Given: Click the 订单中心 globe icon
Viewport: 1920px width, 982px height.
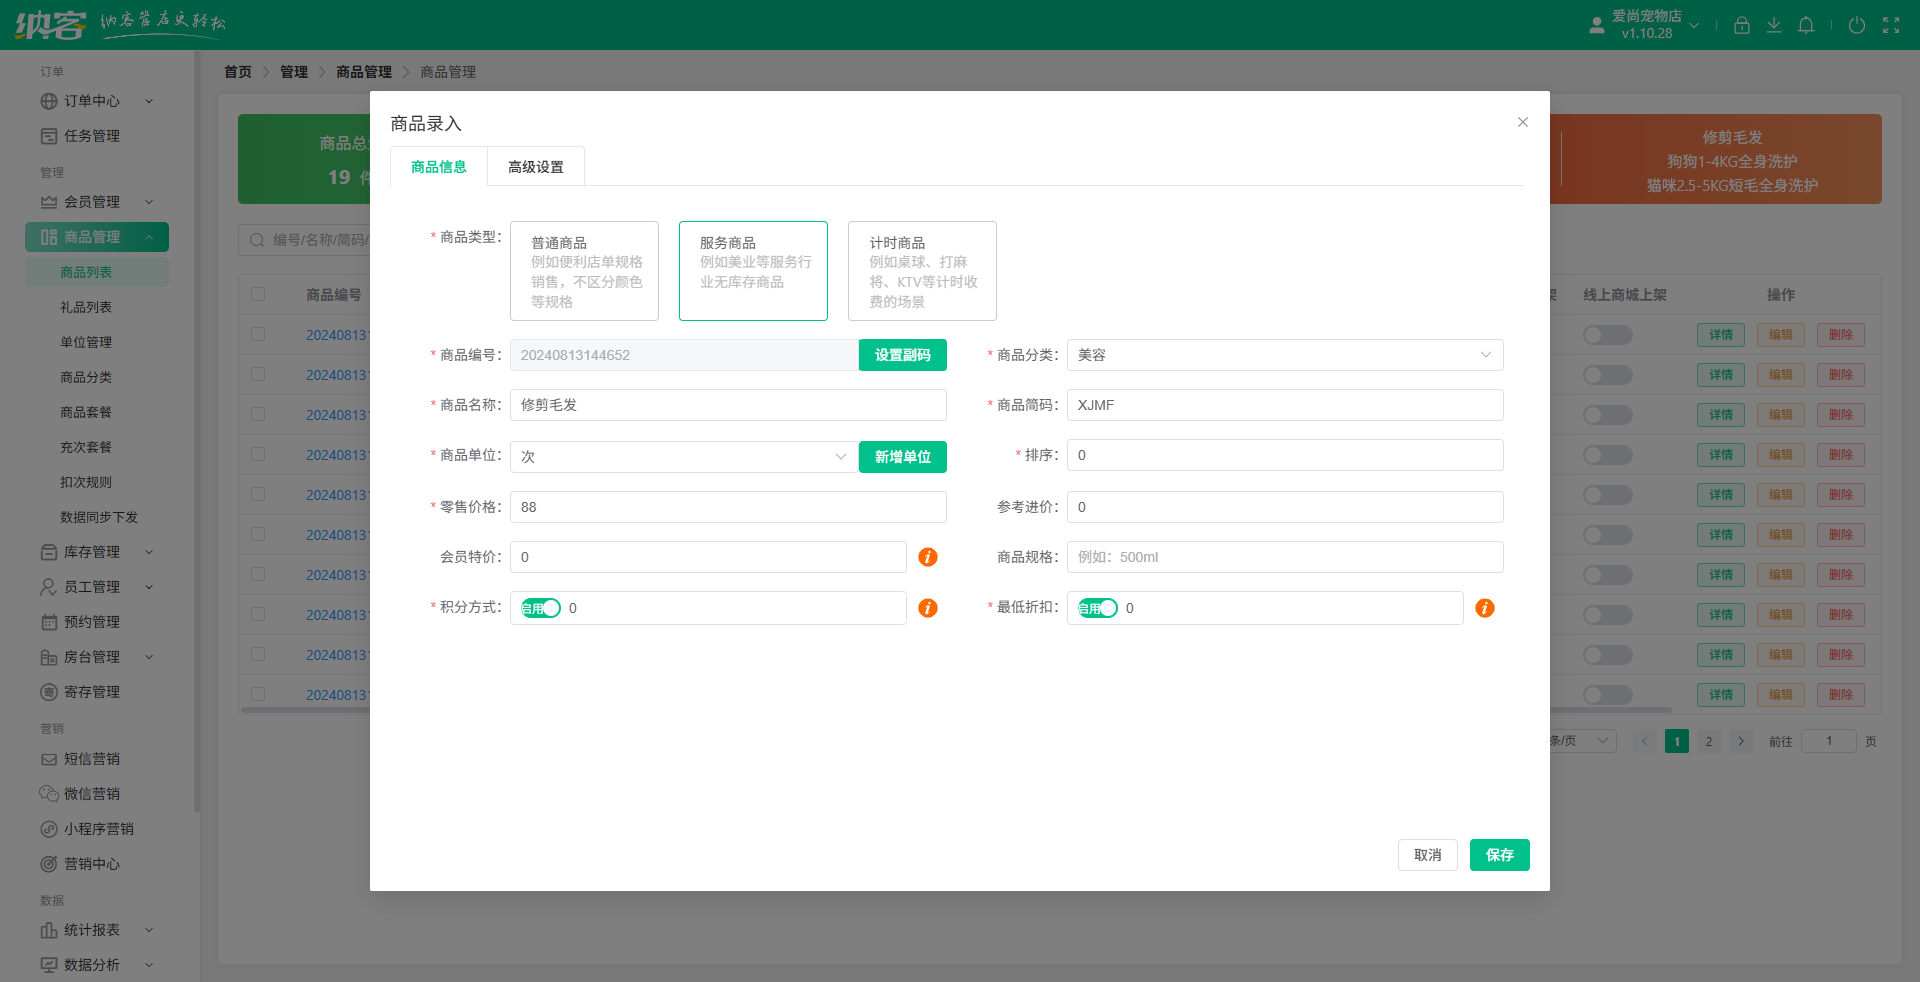Looking at the screenshot, I should (49, 101).
